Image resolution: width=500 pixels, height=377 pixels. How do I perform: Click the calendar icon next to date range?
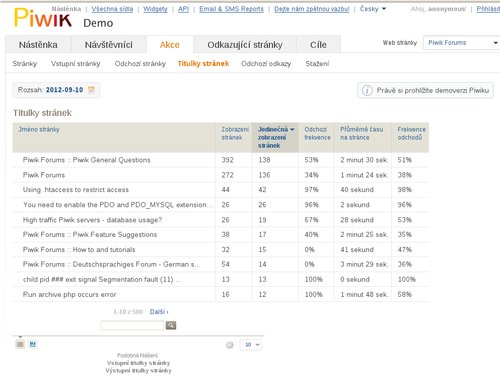91,90
